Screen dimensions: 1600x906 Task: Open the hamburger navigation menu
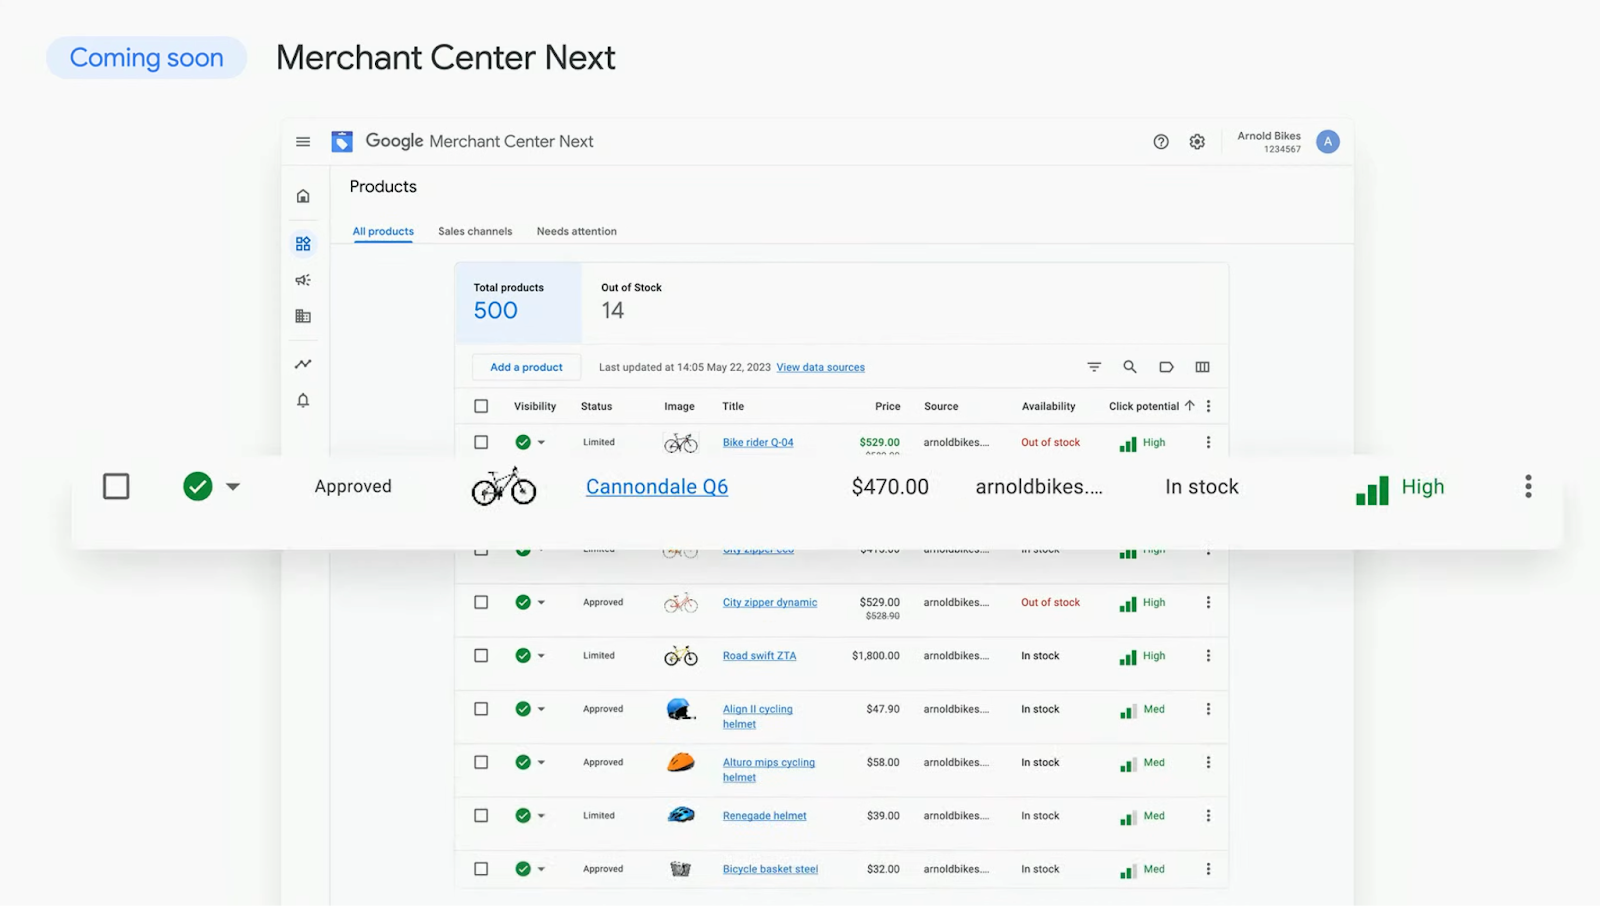pos(303,142)
